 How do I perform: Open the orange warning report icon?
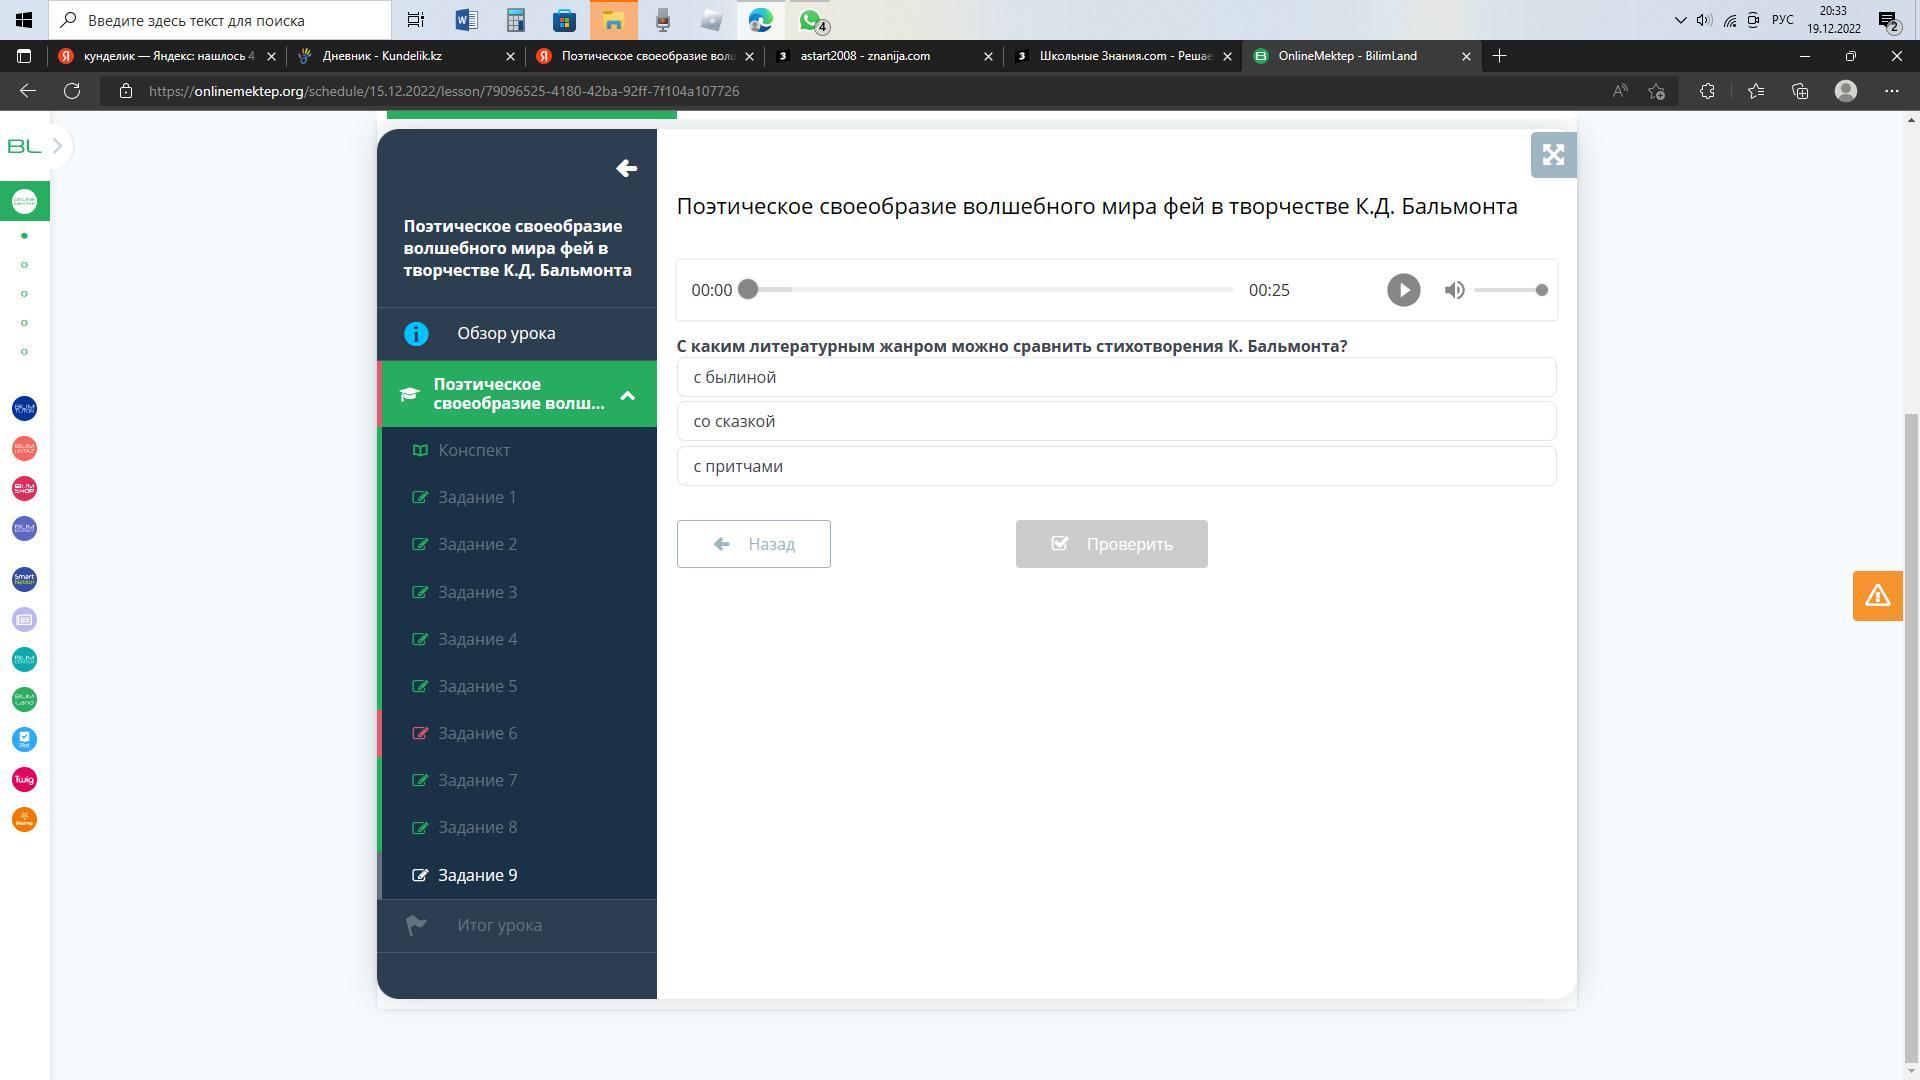1877,596
